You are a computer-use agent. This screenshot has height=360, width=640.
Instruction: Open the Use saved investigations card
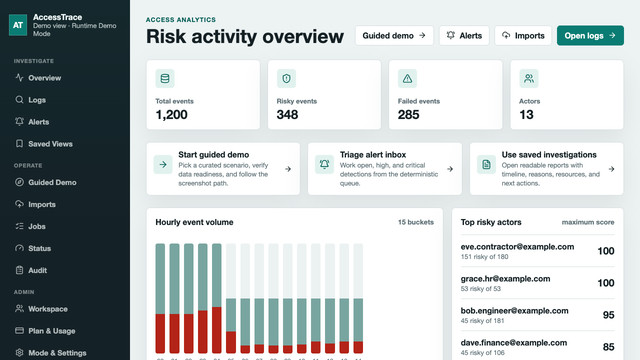point(547,169)
